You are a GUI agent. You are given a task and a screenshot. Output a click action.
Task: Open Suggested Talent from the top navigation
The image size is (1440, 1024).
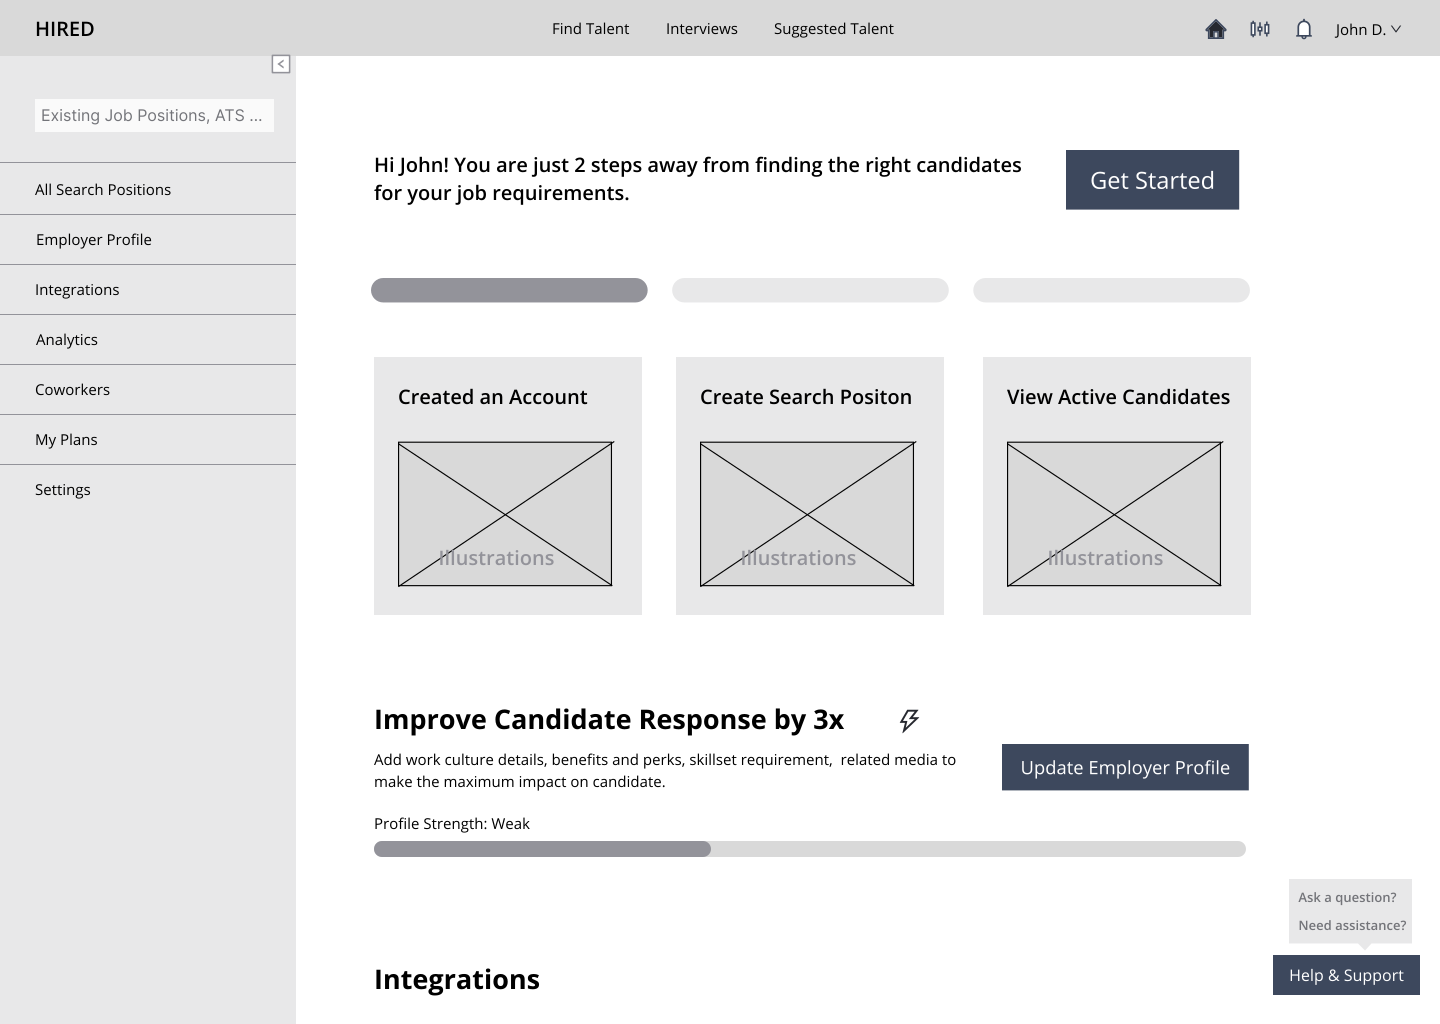coord(833,29)
